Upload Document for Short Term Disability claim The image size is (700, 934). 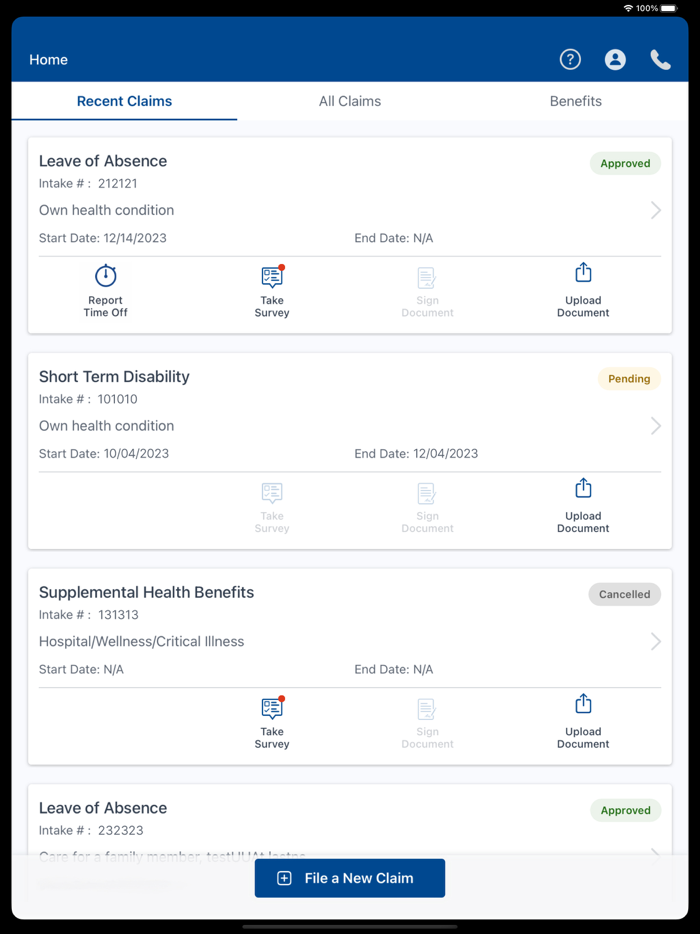583,505
